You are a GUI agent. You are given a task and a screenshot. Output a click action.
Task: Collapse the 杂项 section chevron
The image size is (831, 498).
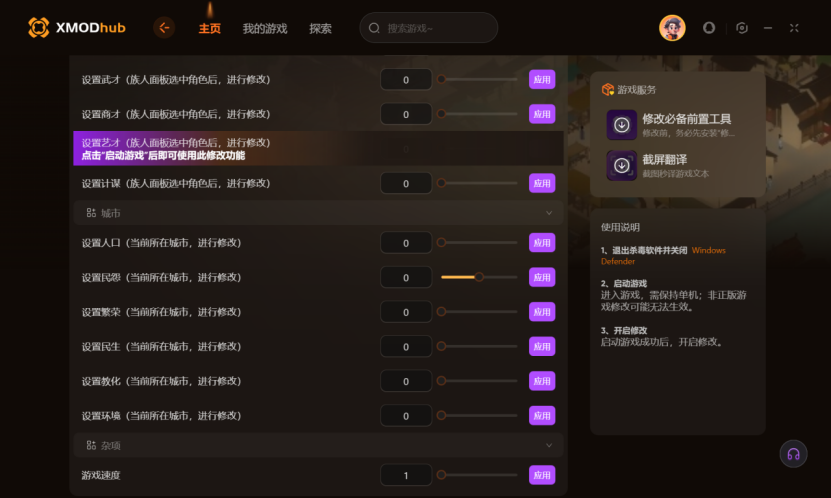pos(549,446)
